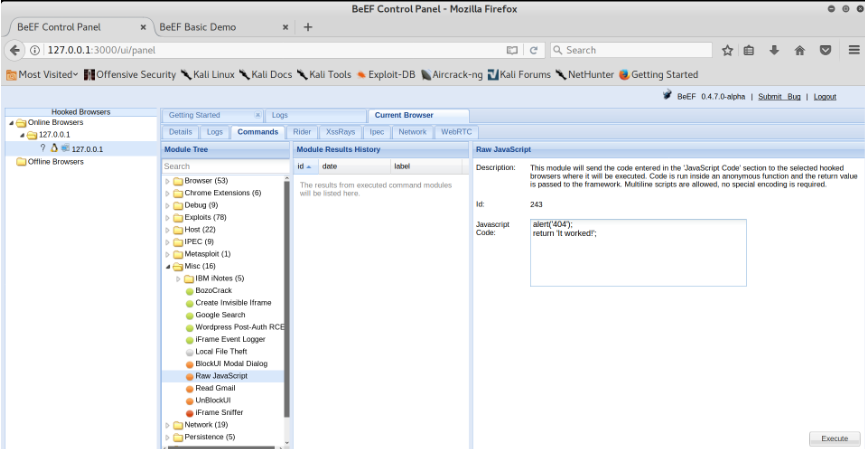
Task: Click the Firefox home icon
Action: [799, 50]
